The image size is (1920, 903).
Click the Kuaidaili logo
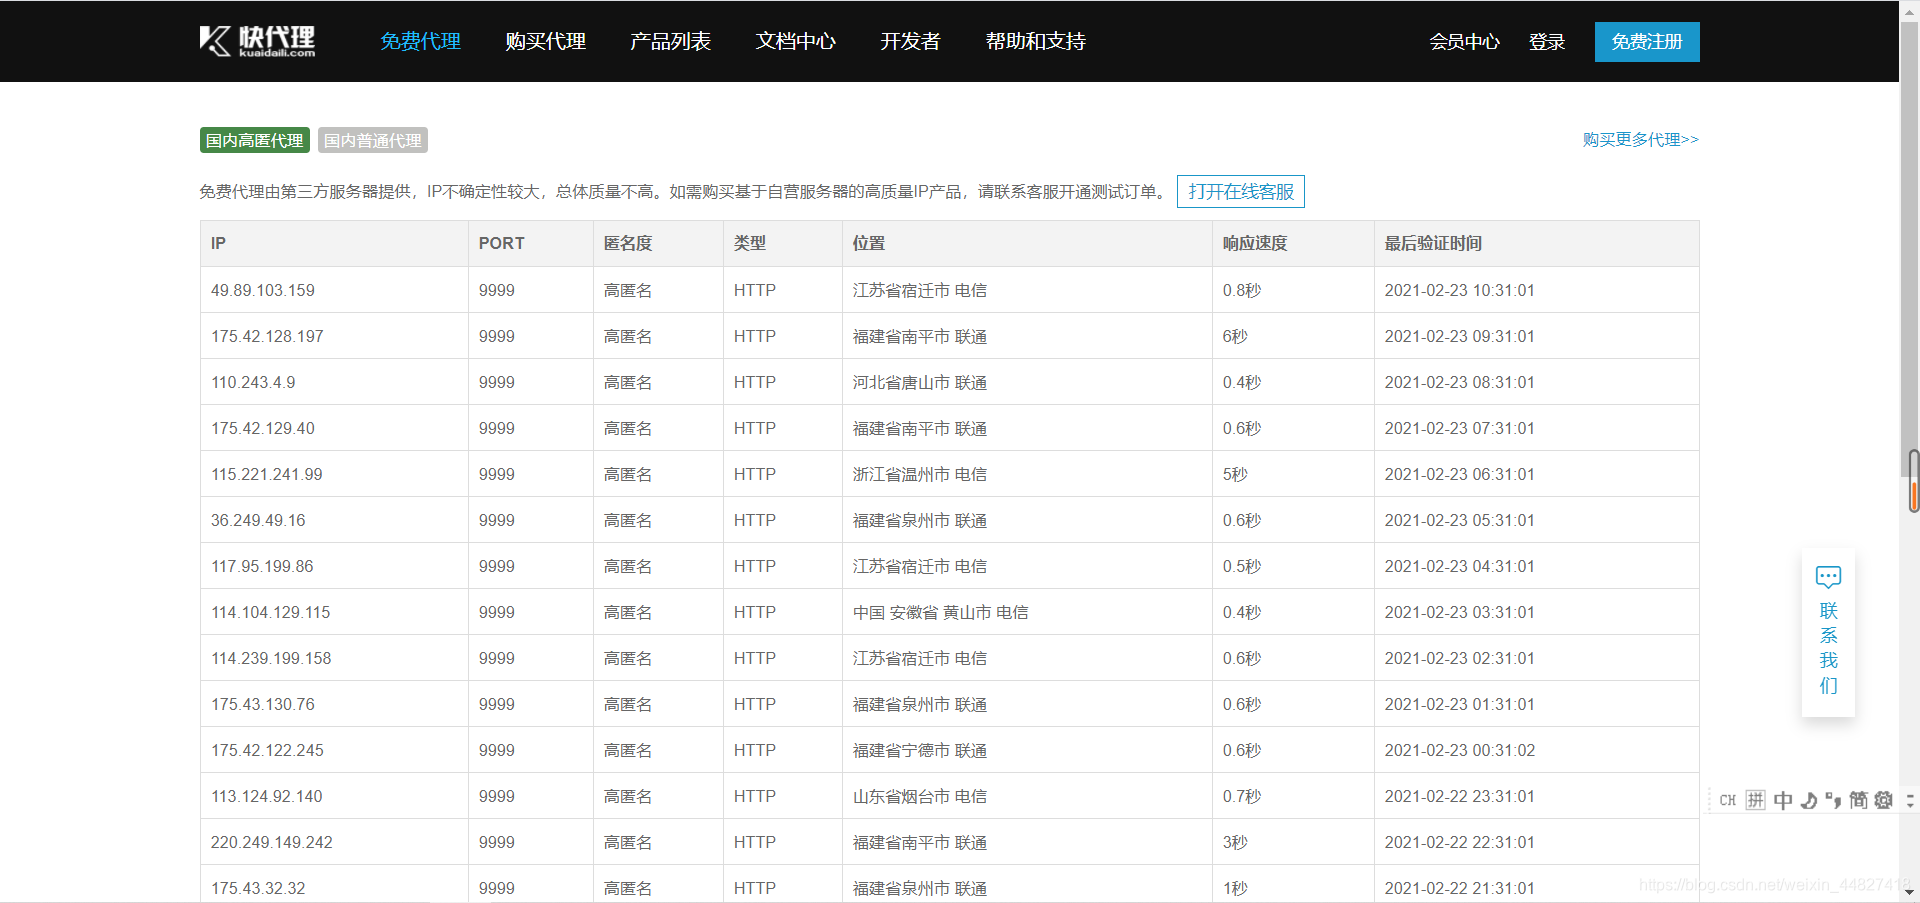[x=257, y=41]
